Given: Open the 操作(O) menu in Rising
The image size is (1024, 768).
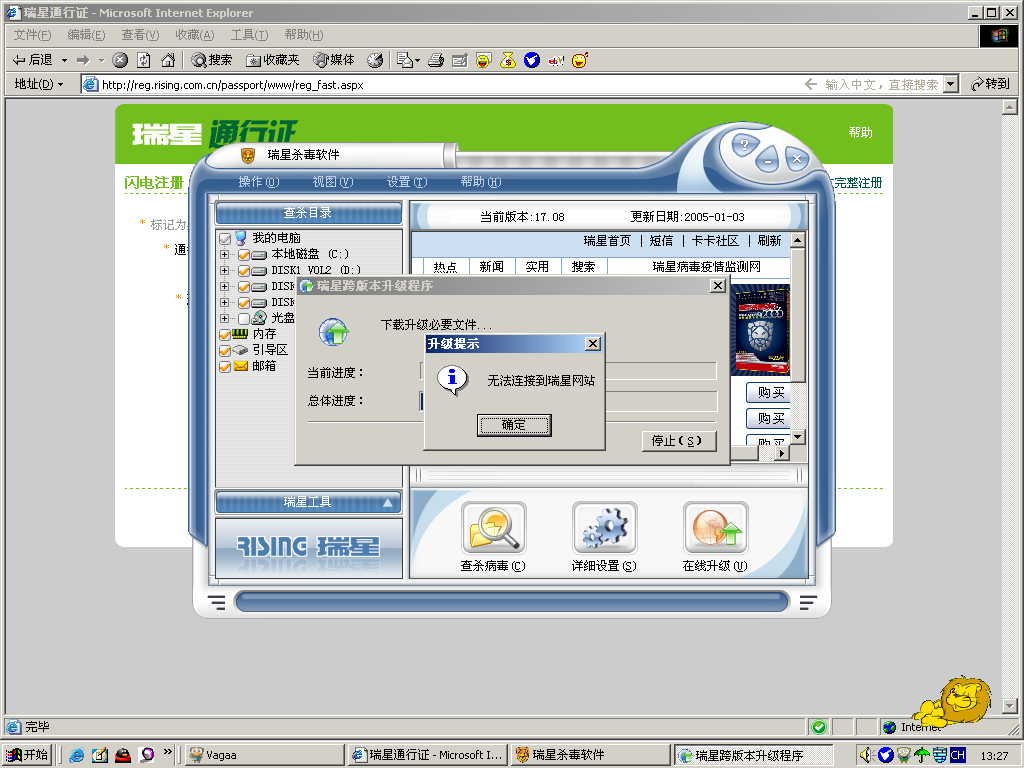Looking at the screenshot, I should click(x=259, y=182).
